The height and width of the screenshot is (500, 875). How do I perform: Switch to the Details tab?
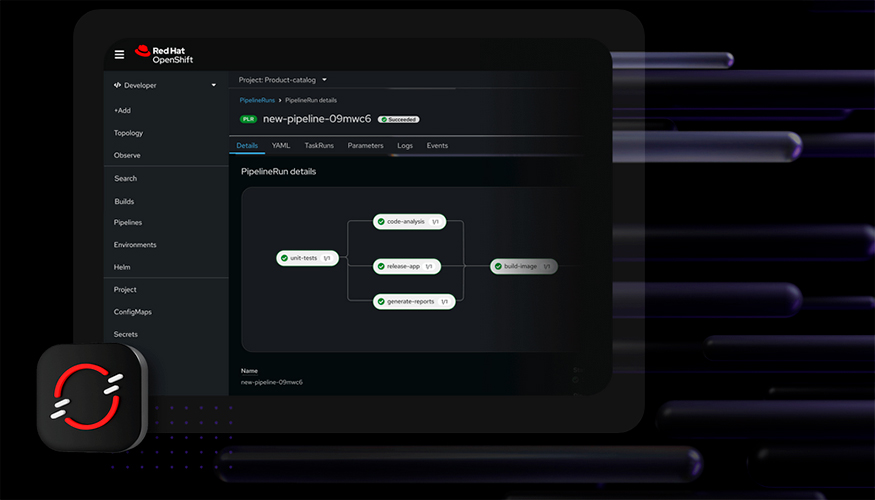247,146
